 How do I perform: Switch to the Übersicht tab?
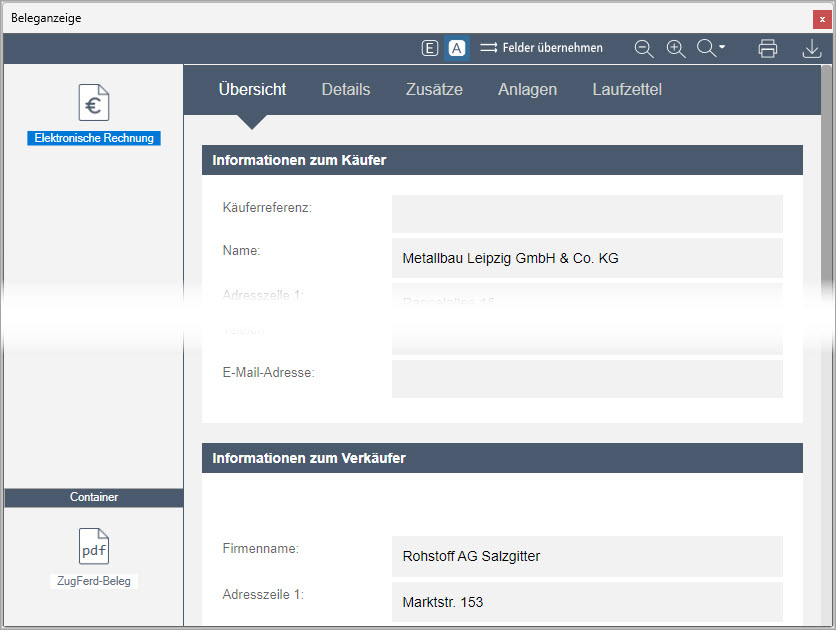252,90
